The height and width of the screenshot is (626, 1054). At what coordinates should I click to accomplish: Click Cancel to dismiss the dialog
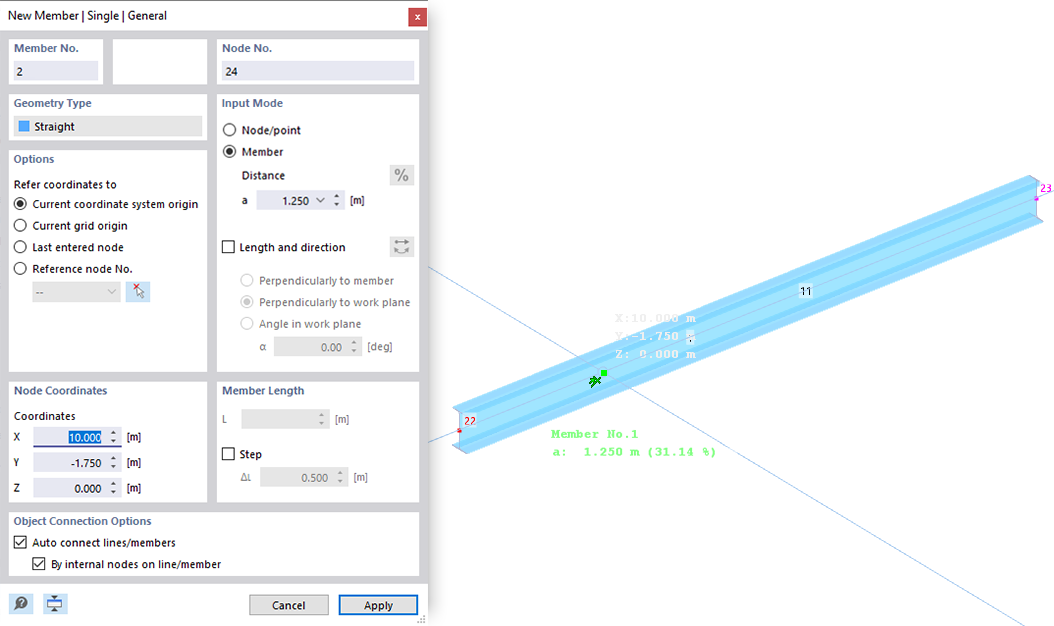pos(288,605)
